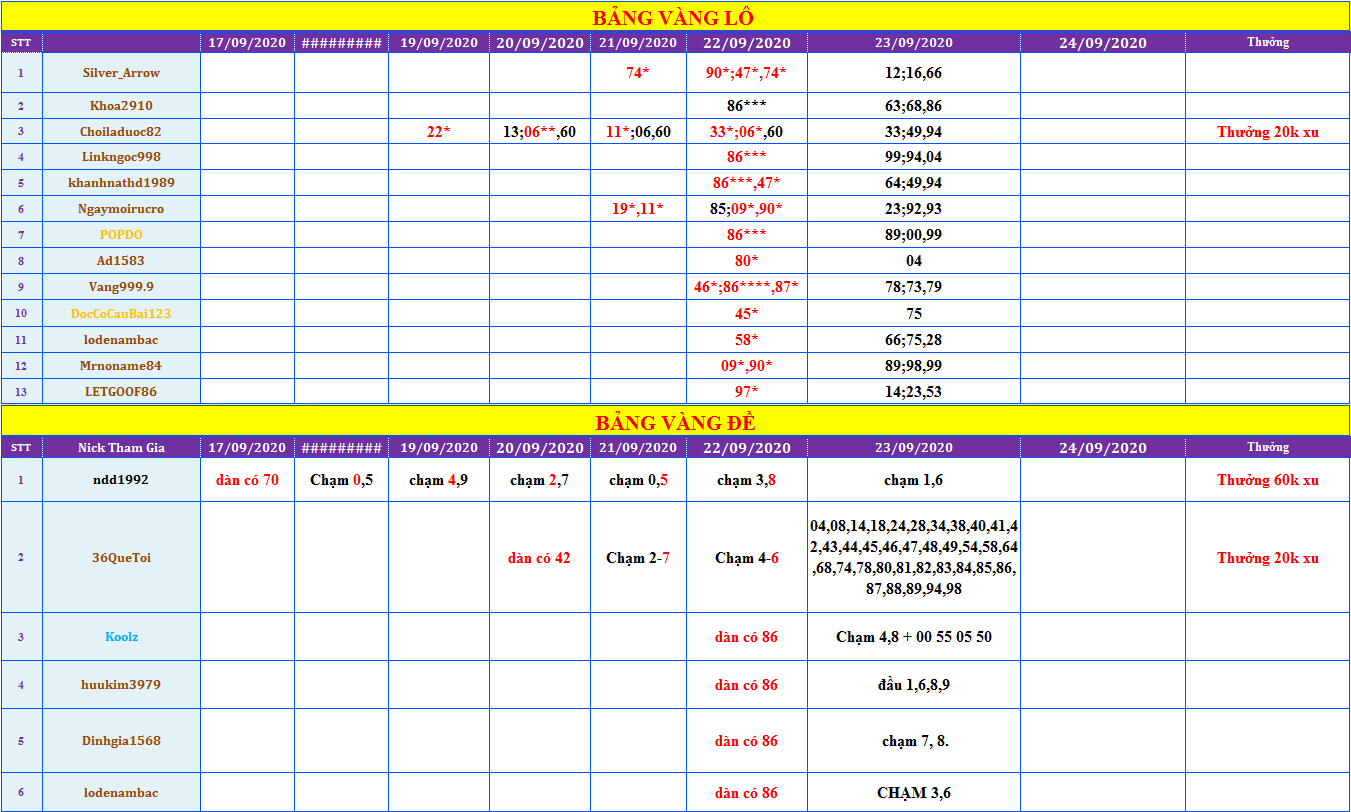
Task: Select 36QueToi's long number list cell
Action: coord(913,558)
